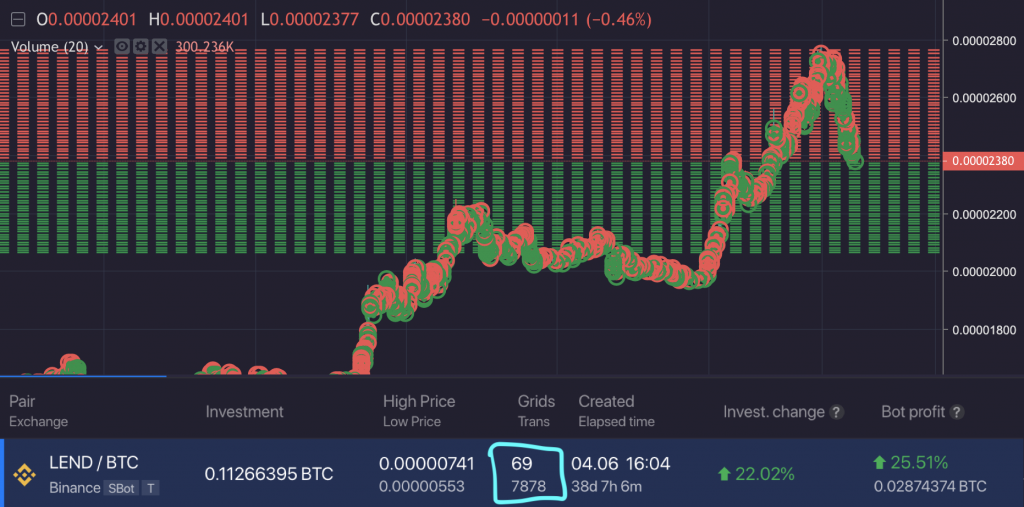Open the LEND / BTC pair row
This screenshot has width=1024, height=507.
[94, 463]
